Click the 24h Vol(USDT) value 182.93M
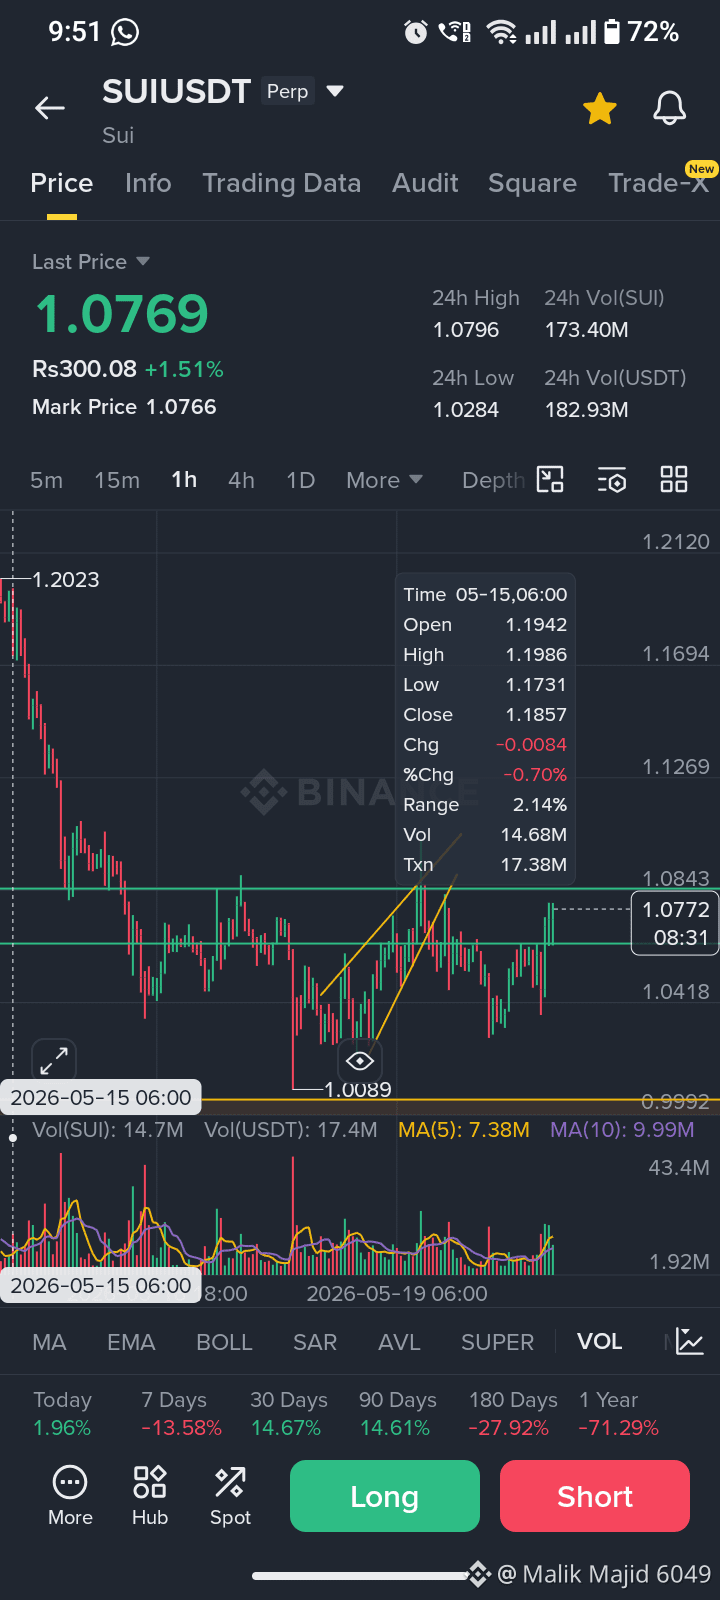Viewport: 720px width, 1600px height. 587,410
